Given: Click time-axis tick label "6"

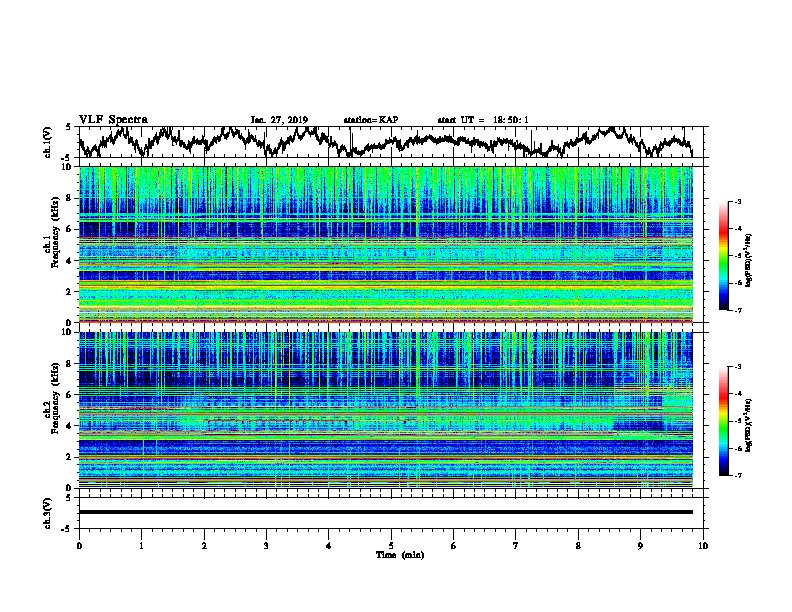Looking at the screenshot, I should coord(454,546).
